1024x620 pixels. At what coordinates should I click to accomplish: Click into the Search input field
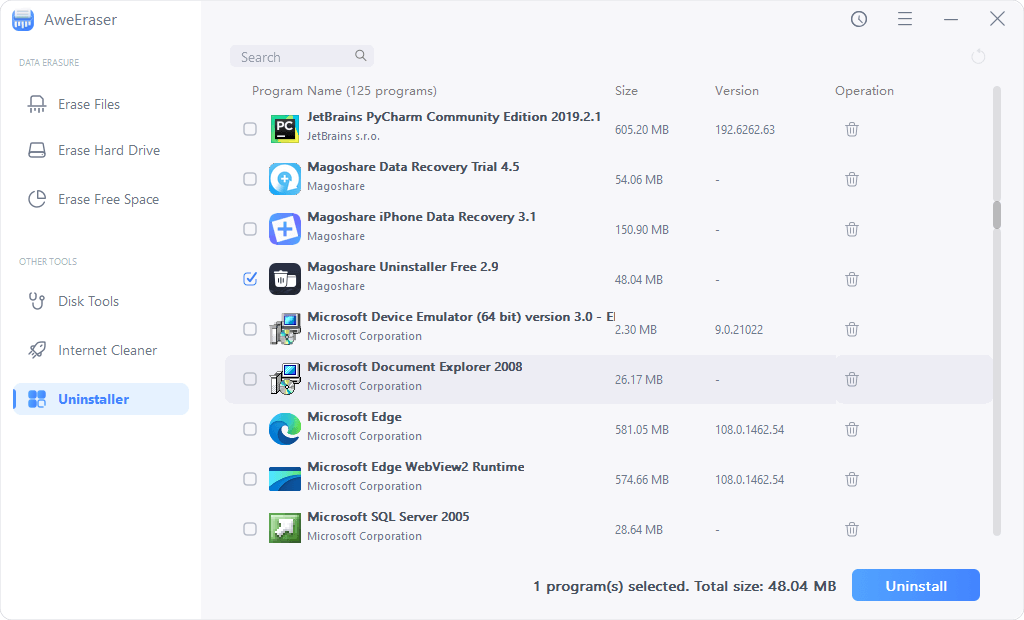302,56
